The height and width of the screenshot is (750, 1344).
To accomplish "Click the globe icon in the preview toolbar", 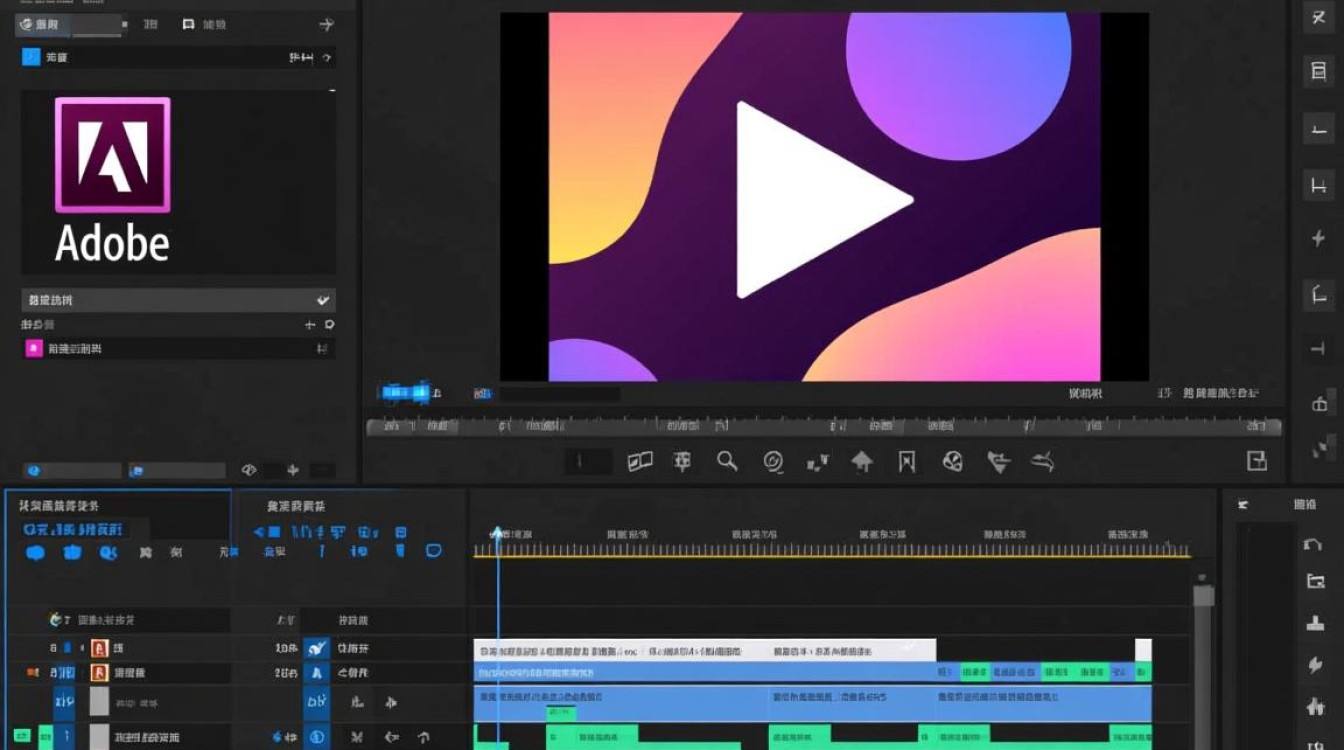I will (x=952, y=461).
